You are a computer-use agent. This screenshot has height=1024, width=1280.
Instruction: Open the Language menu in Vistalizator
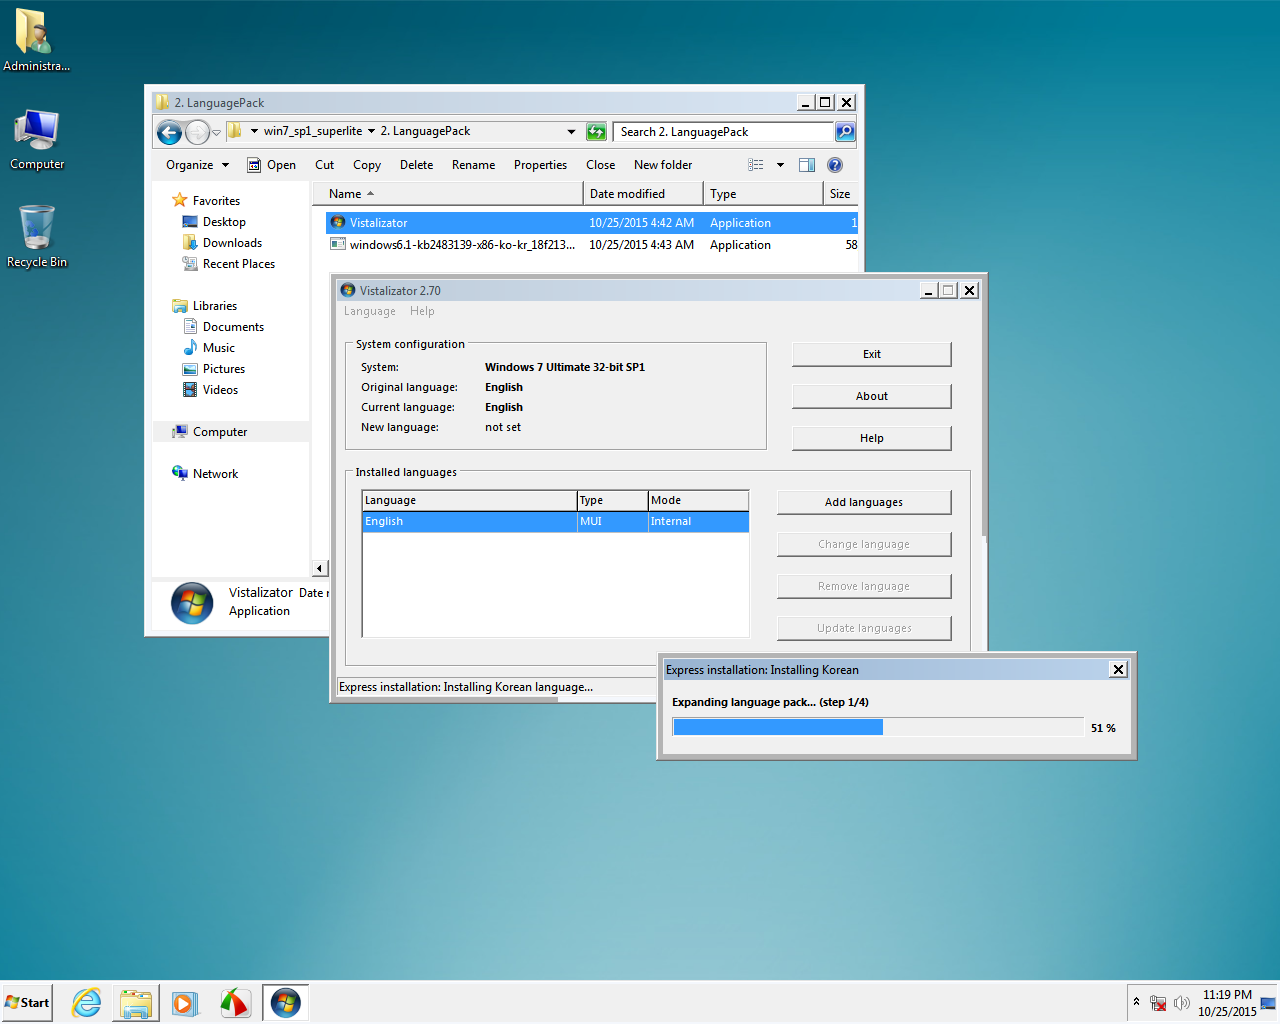click(x=370, y=311)
